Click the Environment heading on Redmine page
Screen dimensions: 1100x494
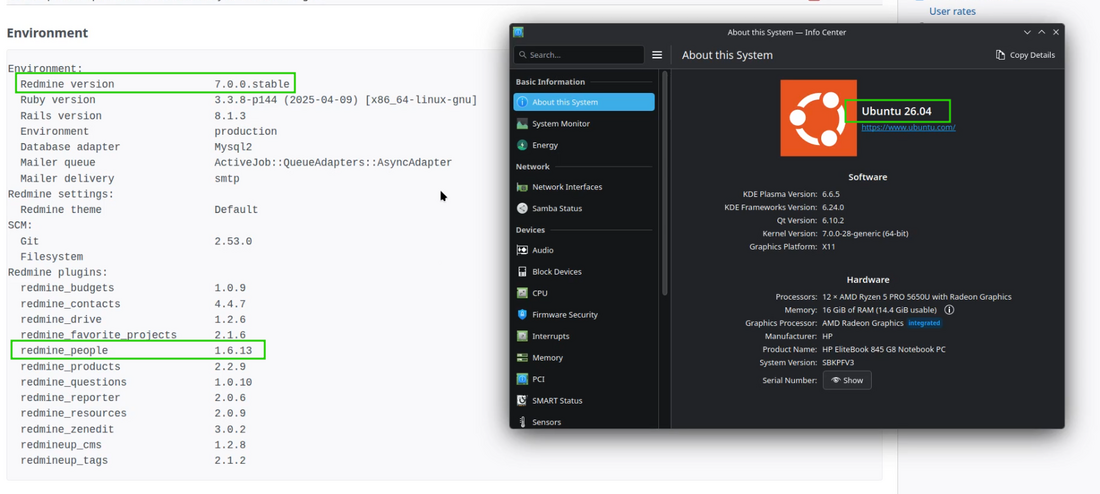pyautogui.click(x=48, y=33)
